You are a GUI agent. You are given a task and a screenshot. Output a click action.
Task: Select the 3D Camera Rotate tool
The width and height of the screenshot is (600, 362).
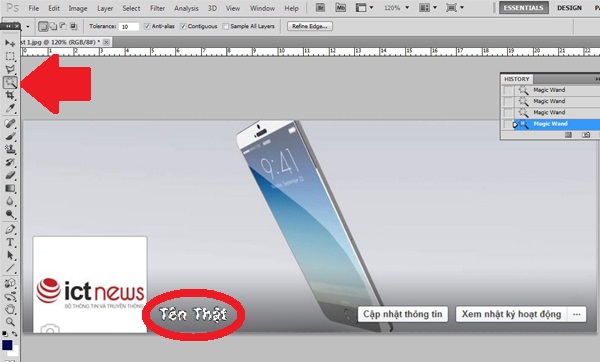(10, 296)
